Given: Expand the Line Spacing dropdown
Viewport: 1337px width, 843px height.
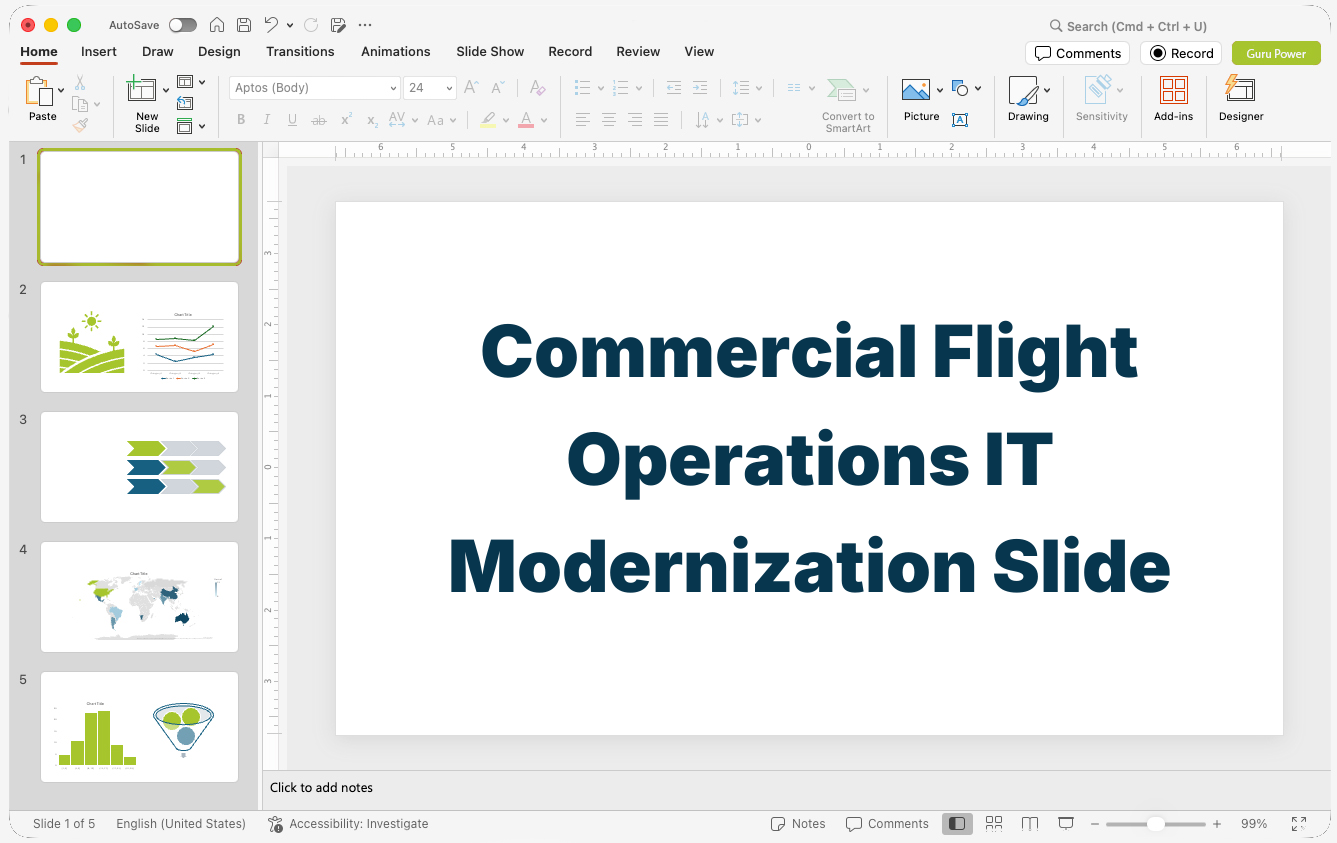Looking at the screenshot, I should coord(758,88).
